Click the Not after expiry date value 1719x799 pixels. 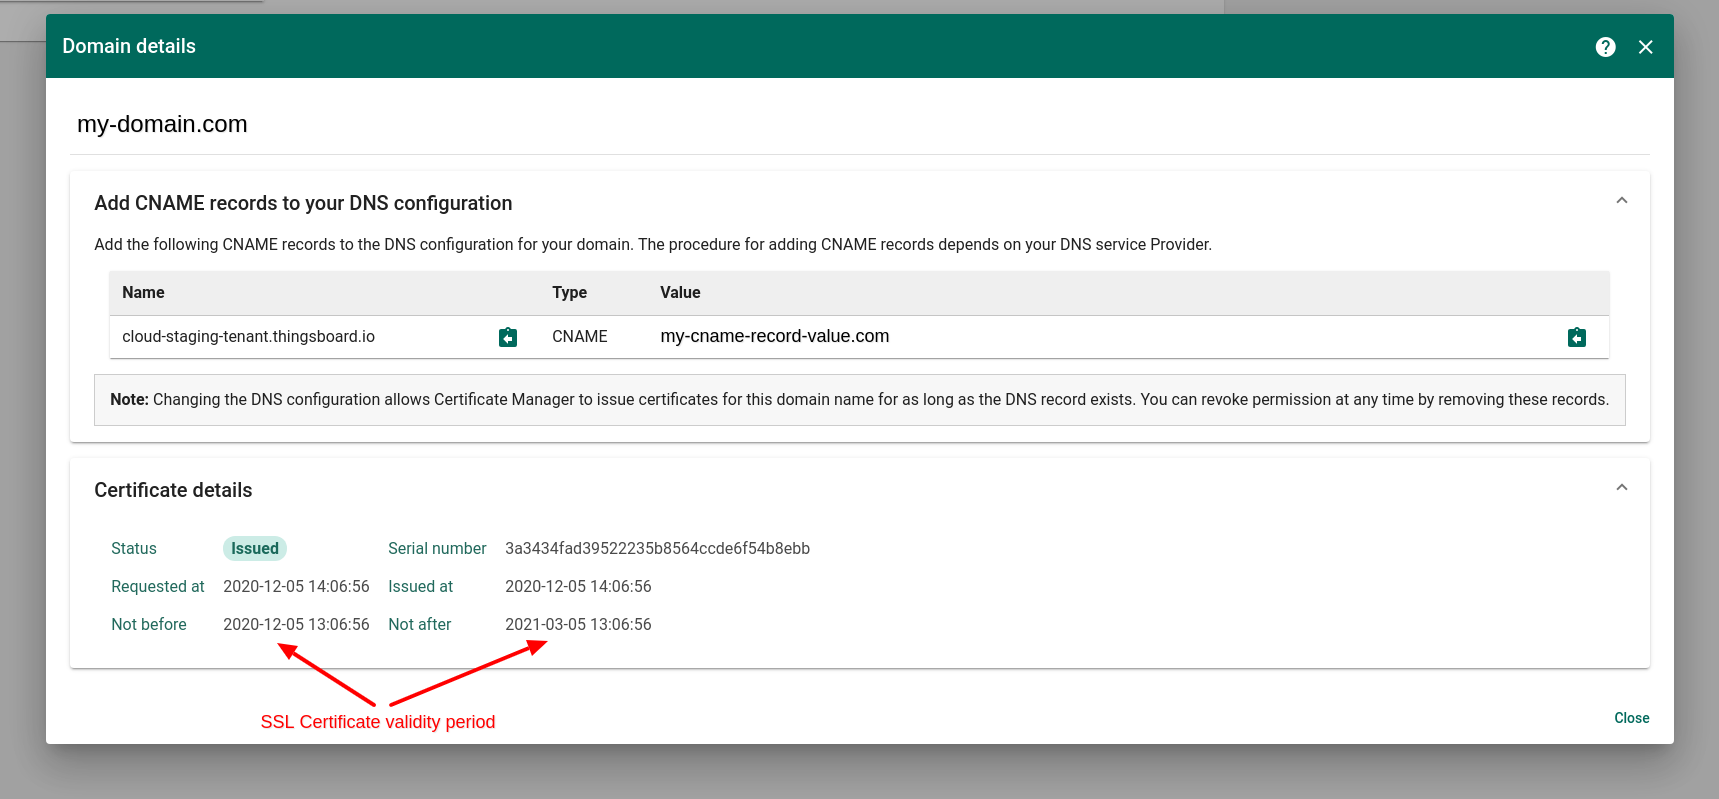[578, 624]
